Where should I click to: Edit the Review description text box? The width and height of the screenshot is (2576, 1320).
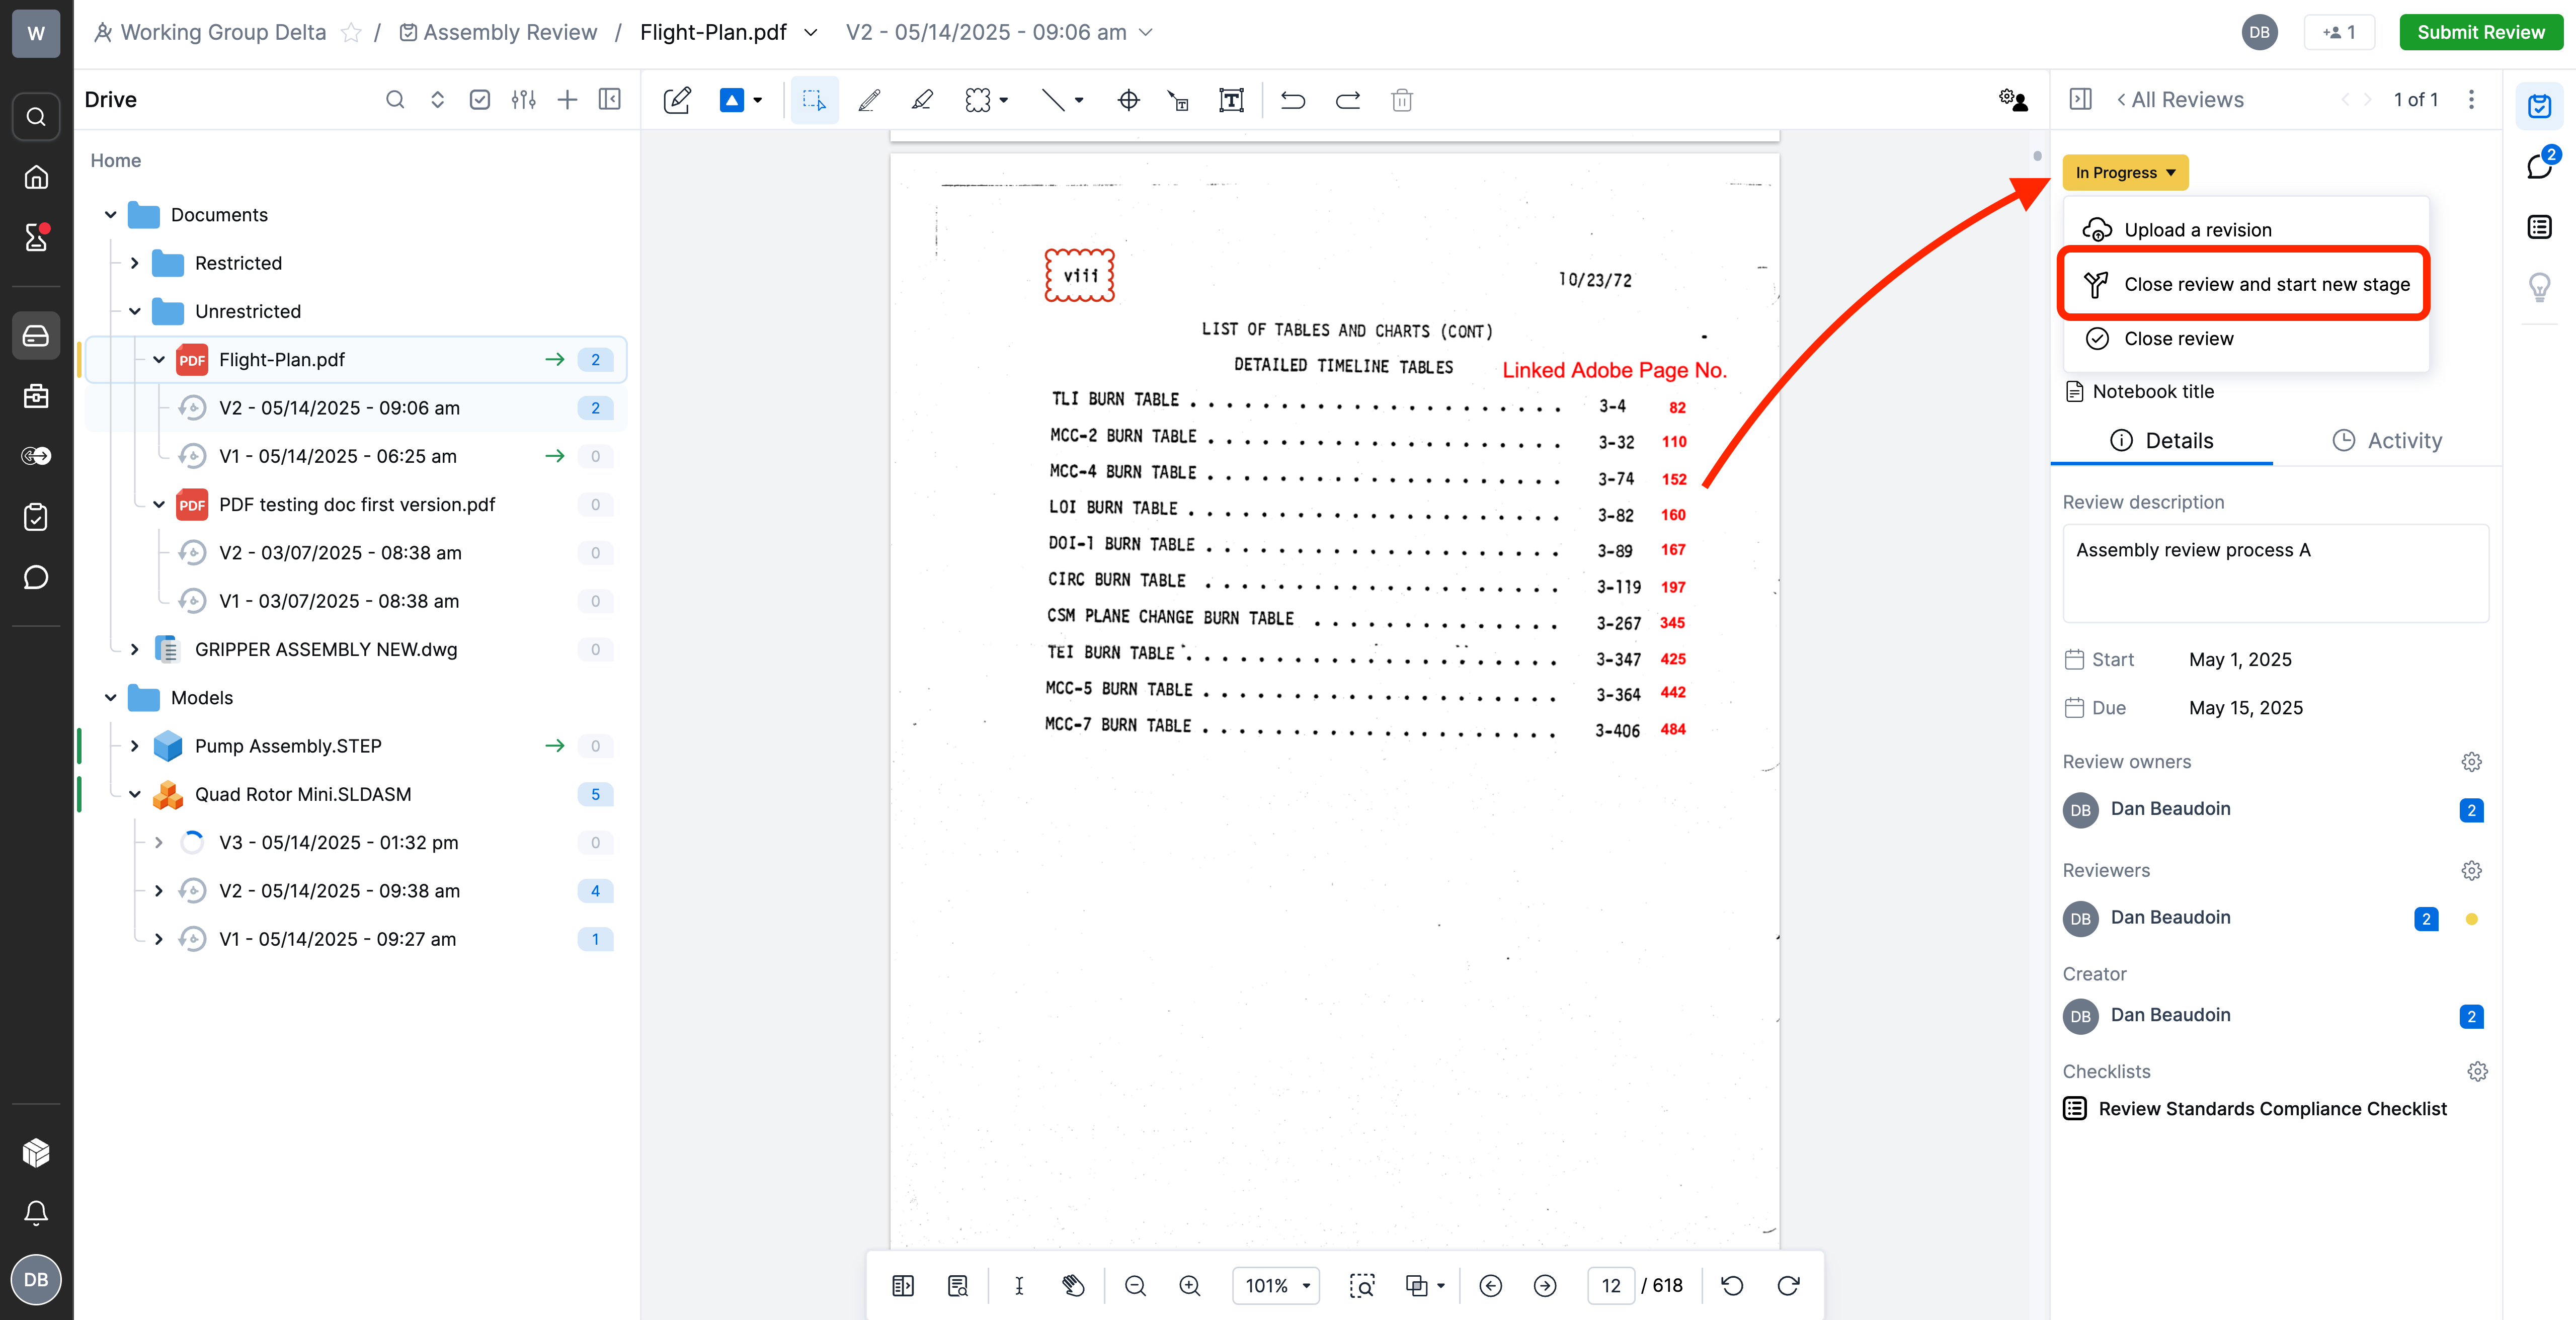pyautogui.click(x=2275, y=573)
